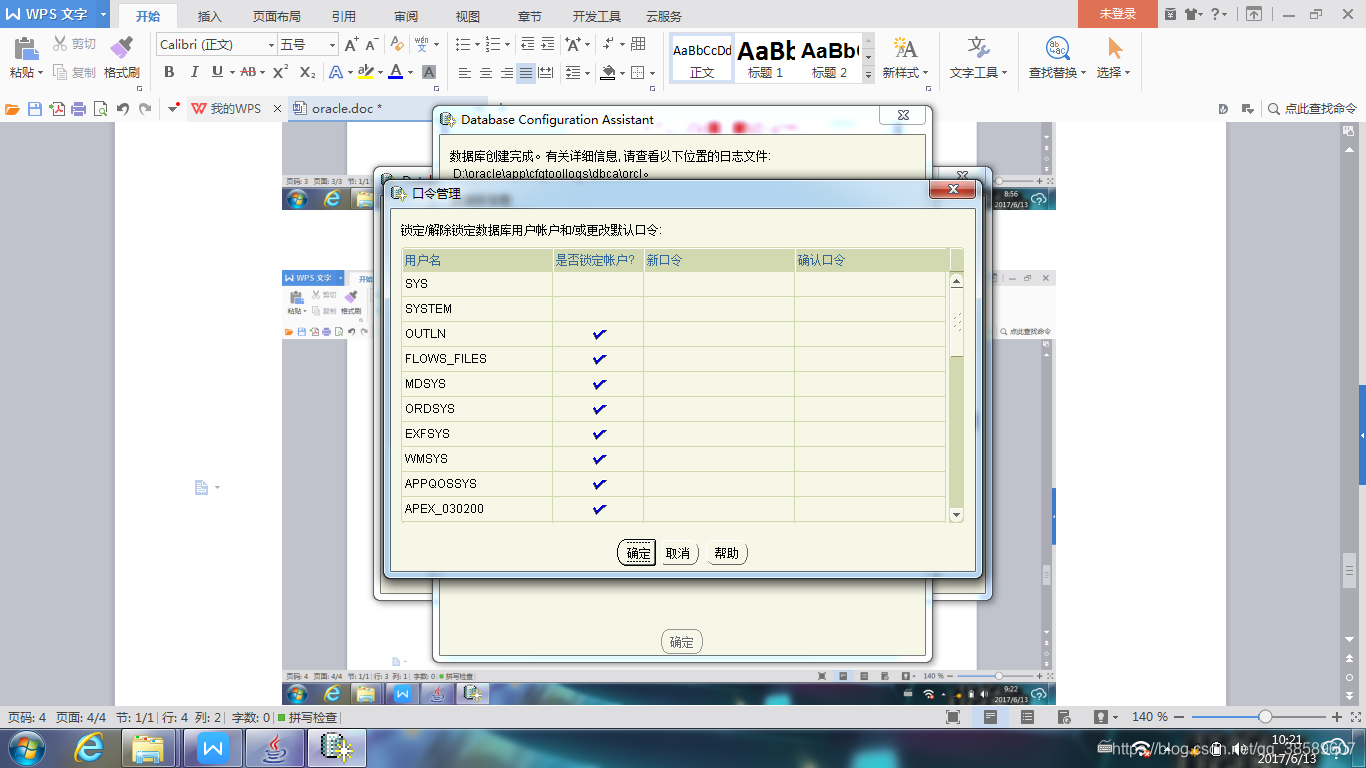Expand the styles gallery
The width and height of the screenshot is (1366, 768).
[x=869, y=75]
